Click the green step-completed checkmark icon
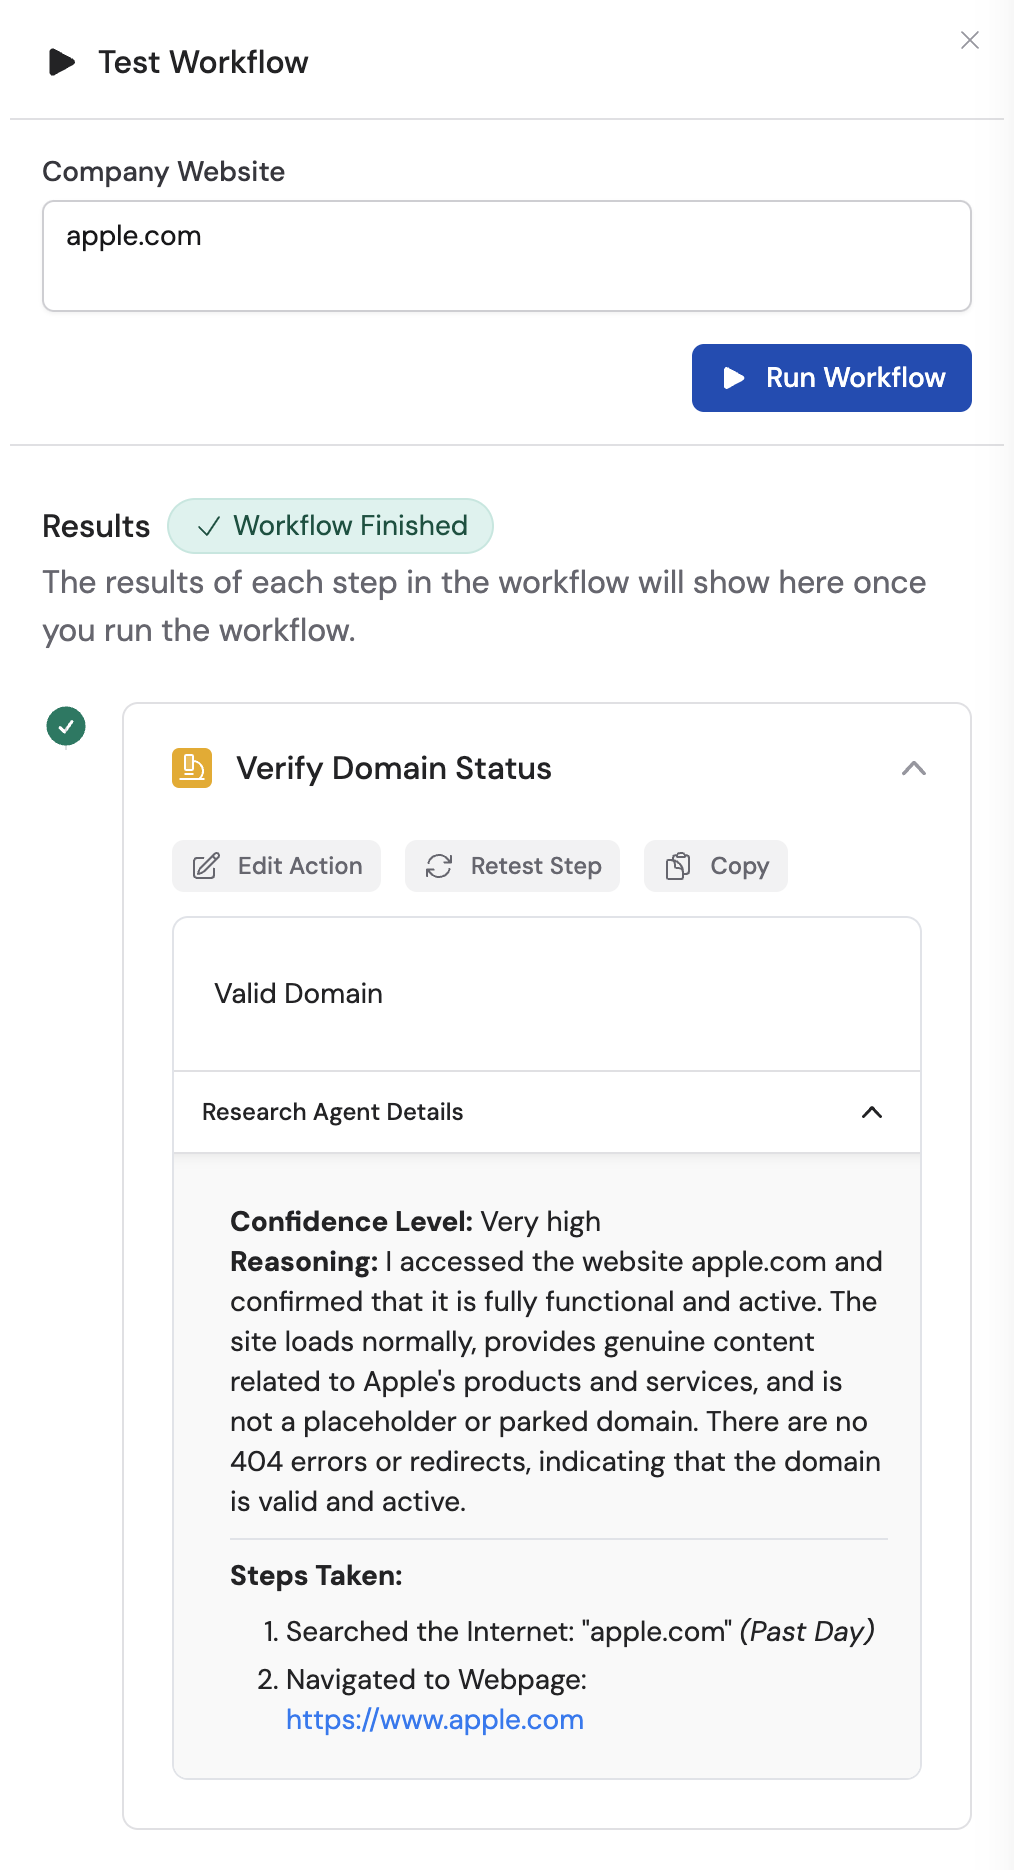The height and width of the screenshot is (1870, 1014). click(x=66, y=726)
